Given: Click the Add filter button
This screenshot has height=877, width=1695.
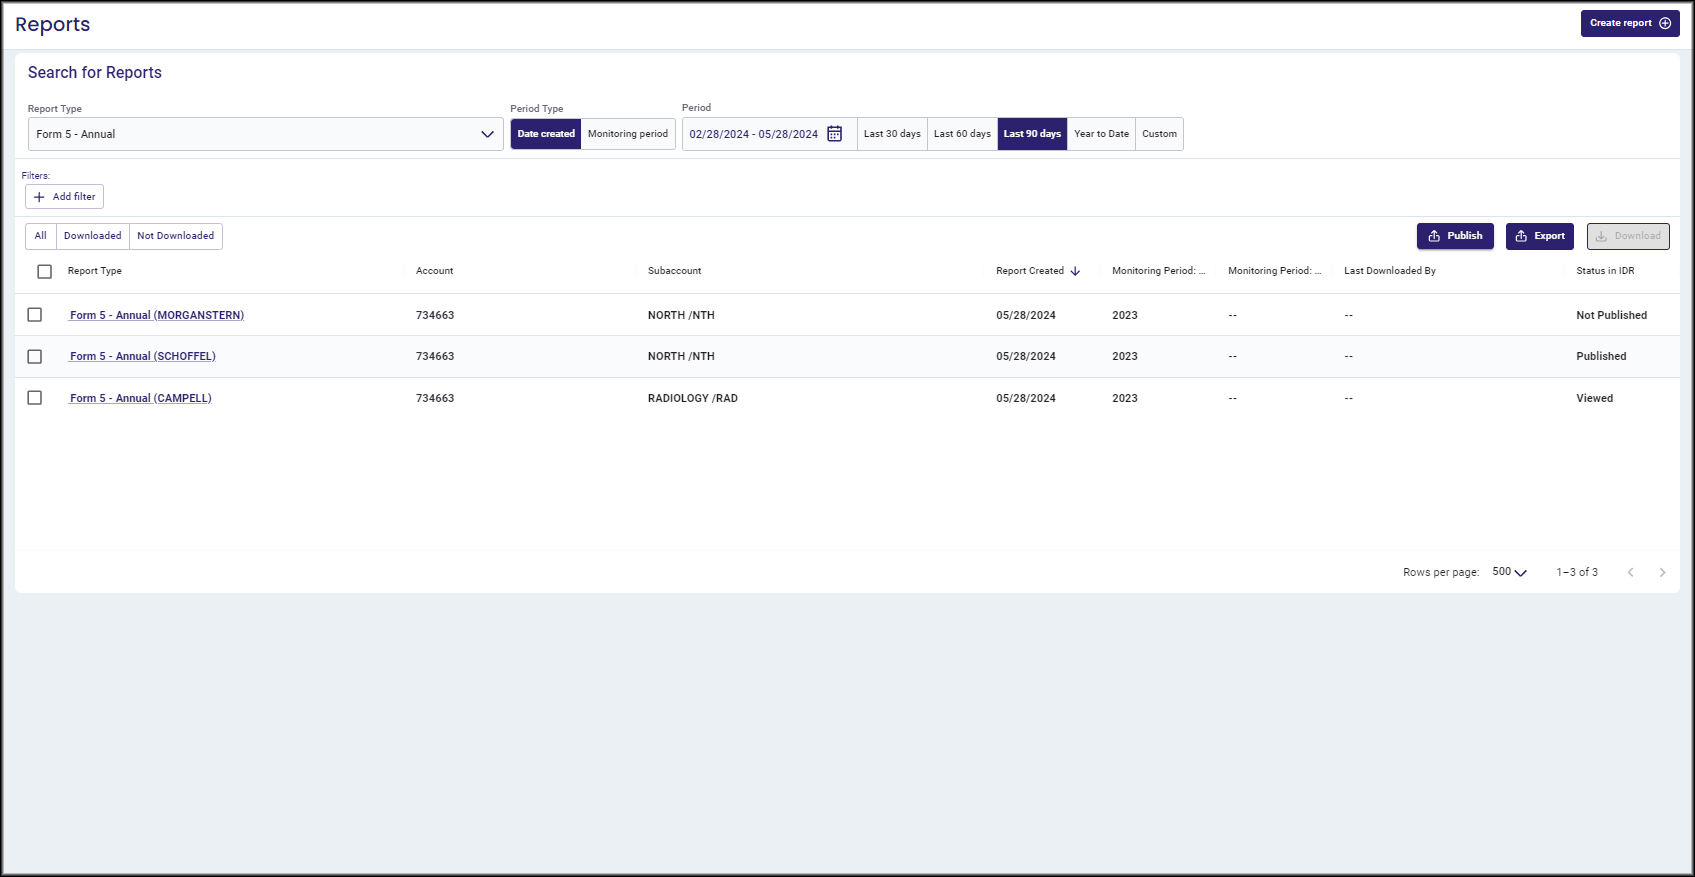Looking at the screenshot, I should pyautogui.click(x=65, y=197).
